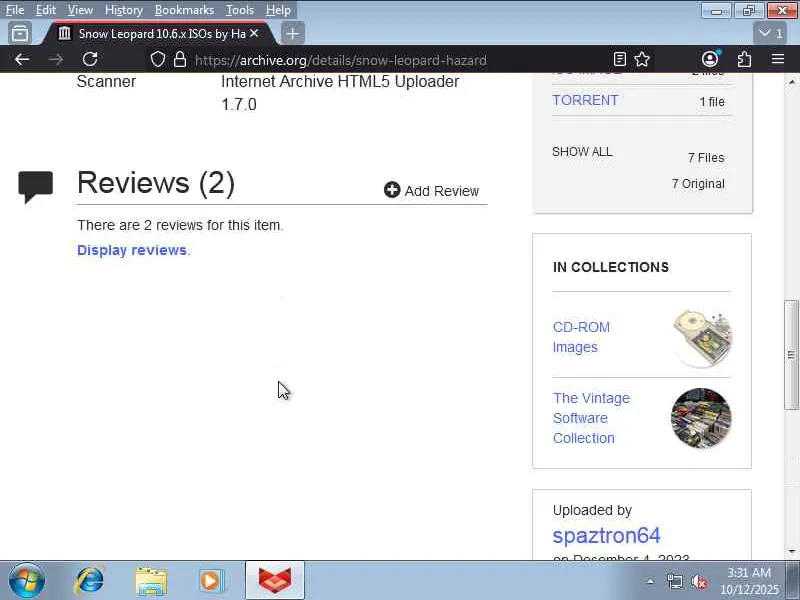This screenshot has width=800, height=600.
Task: Click the 'IN COLLECTIONS' heading
Action: pos(611,267)
